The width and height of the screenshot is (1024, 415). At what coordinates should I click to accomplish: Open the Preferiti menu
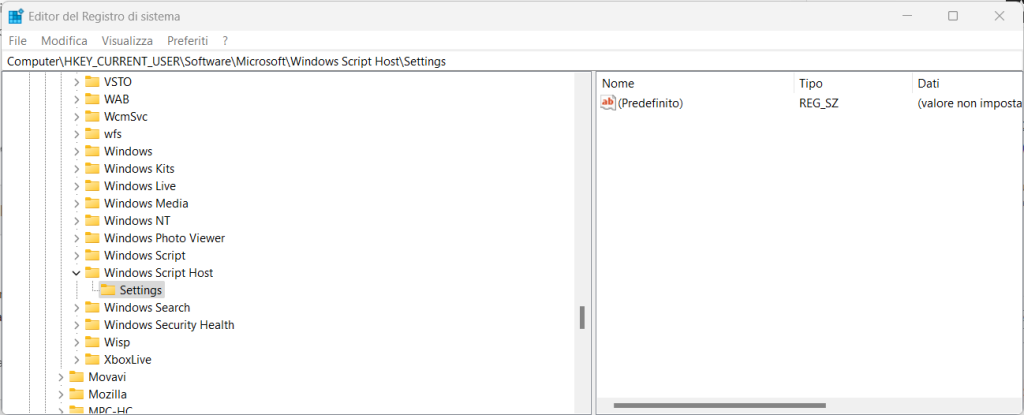pyautogui.click(x=188, y=41)
